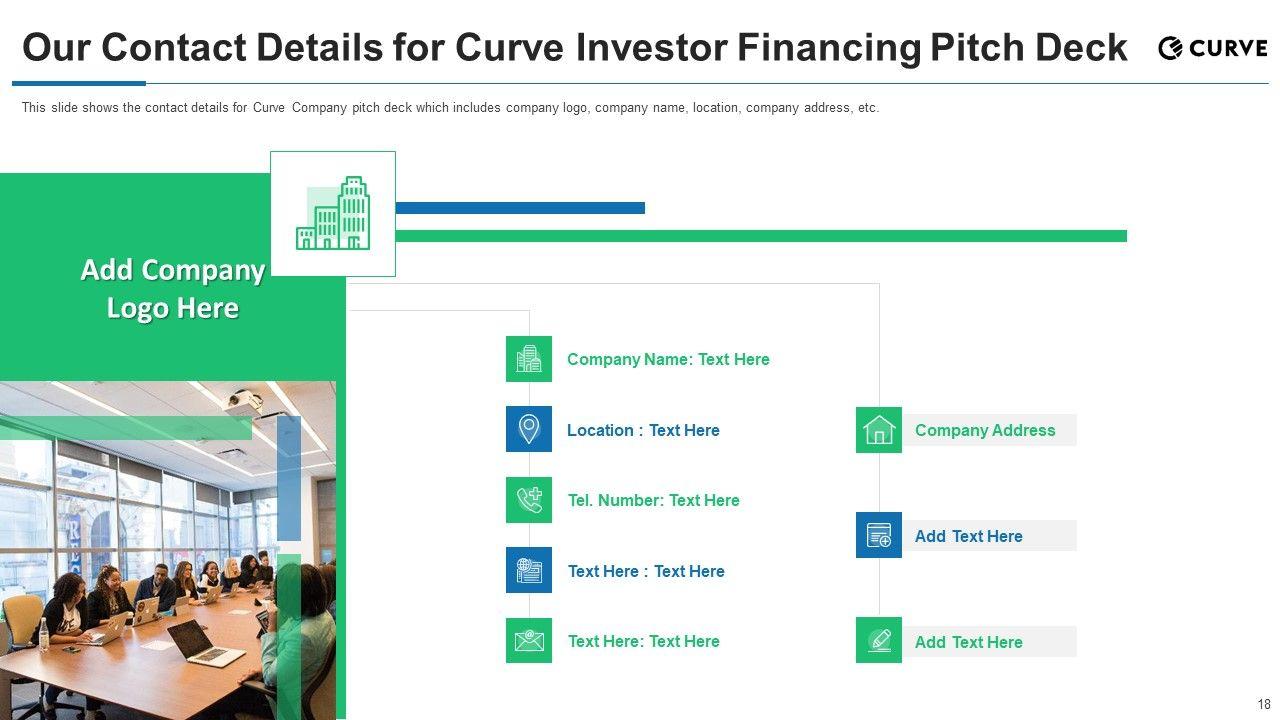This screenshot has width=1280, height=720.
Task: Click 'Location : Text Here' label
Action: click(x=643, y=430)
